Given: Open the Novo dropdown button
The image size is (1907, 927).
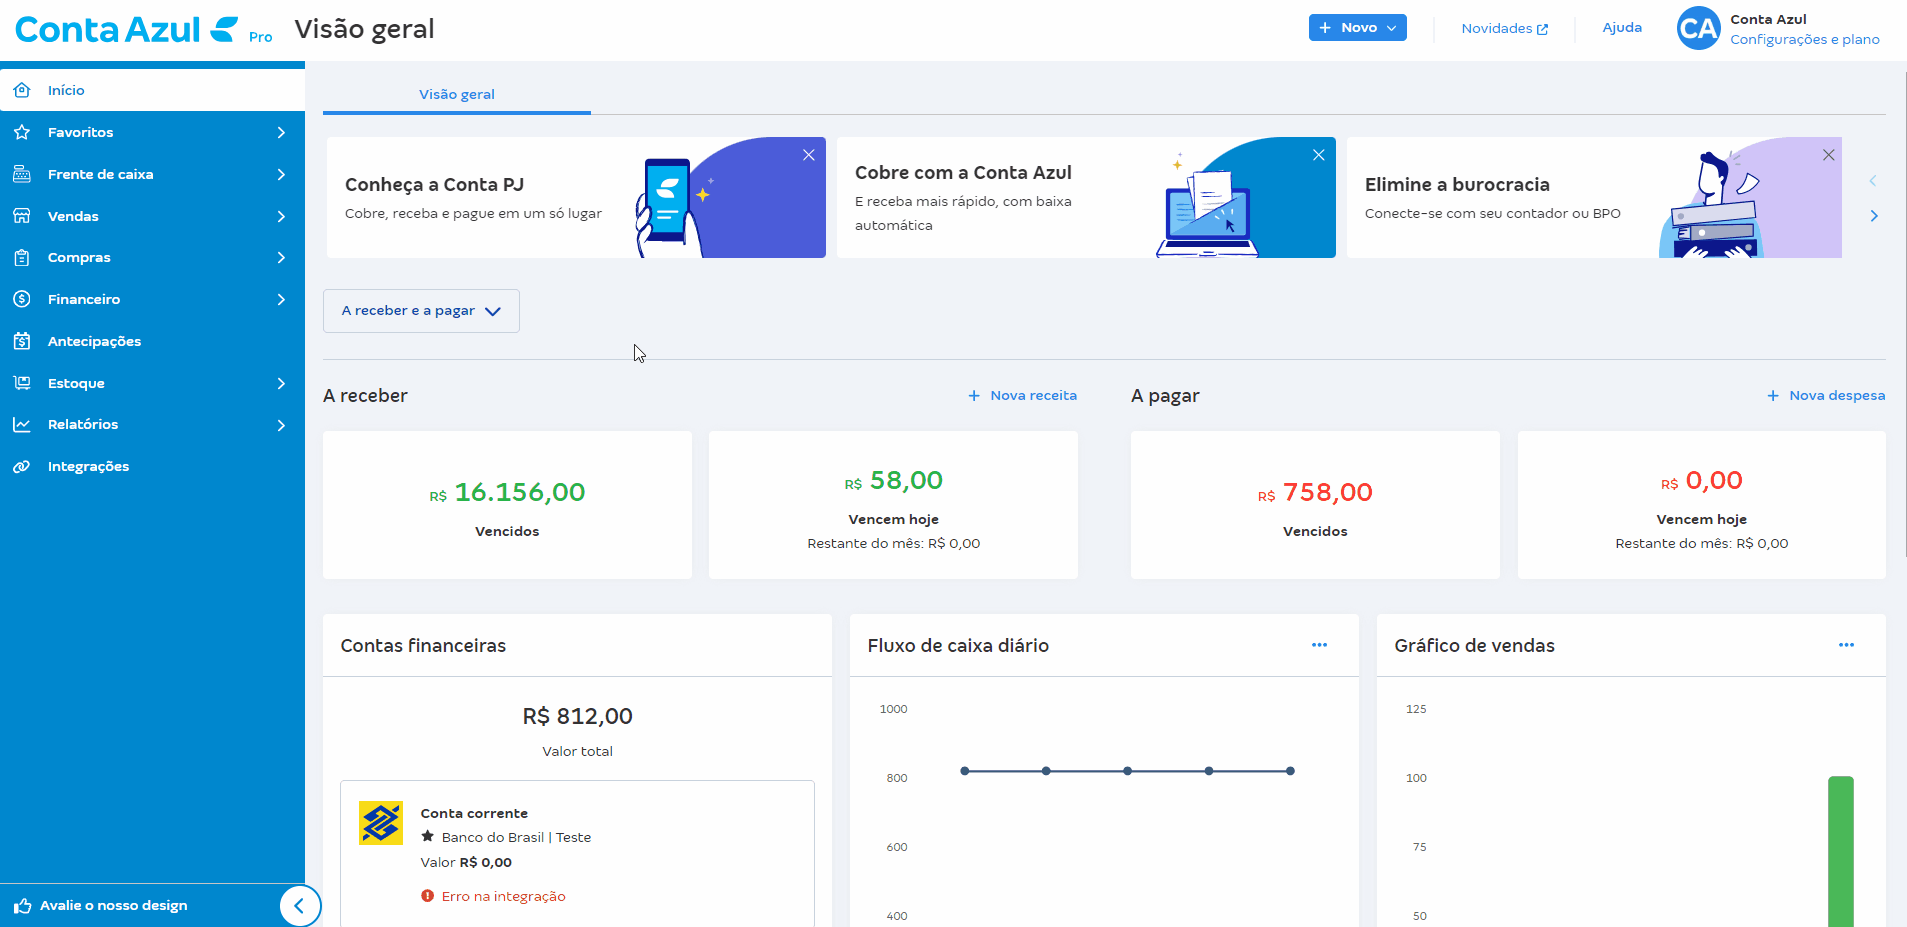Looking at the screenshot, I should tap(1357, 28).
